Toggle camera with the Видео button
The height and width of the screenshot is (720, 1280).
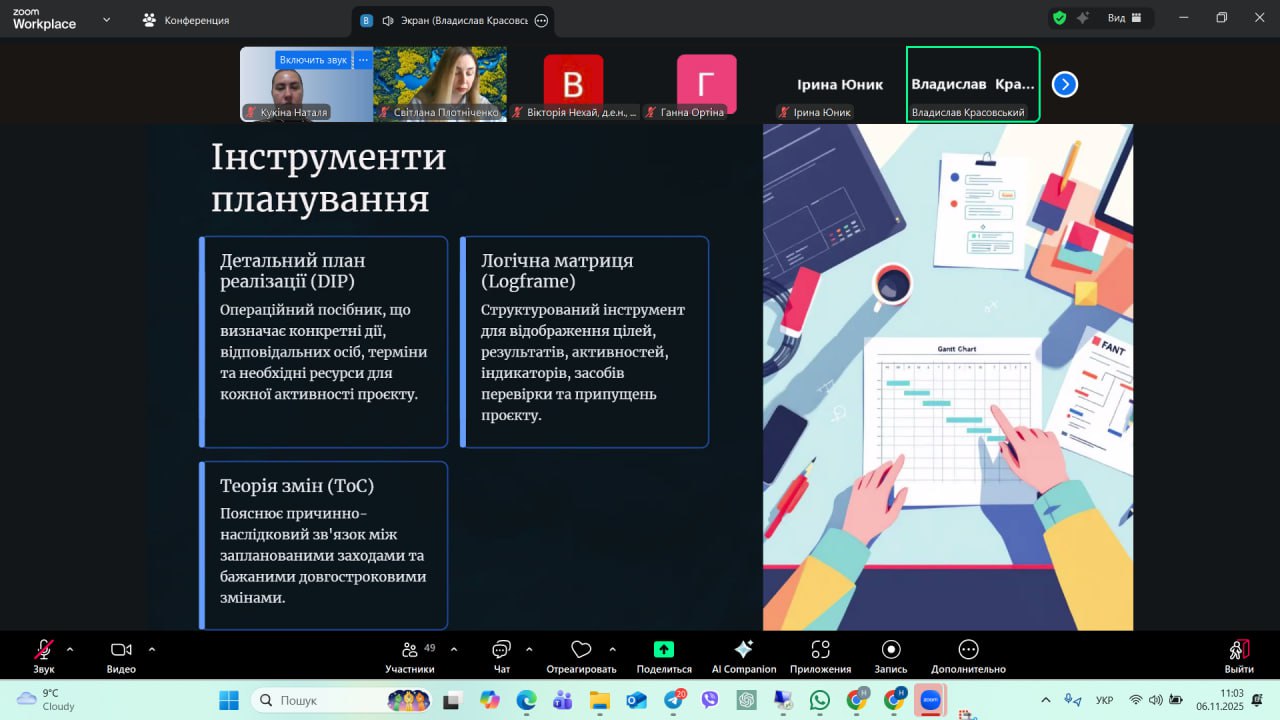coord(121,651)
